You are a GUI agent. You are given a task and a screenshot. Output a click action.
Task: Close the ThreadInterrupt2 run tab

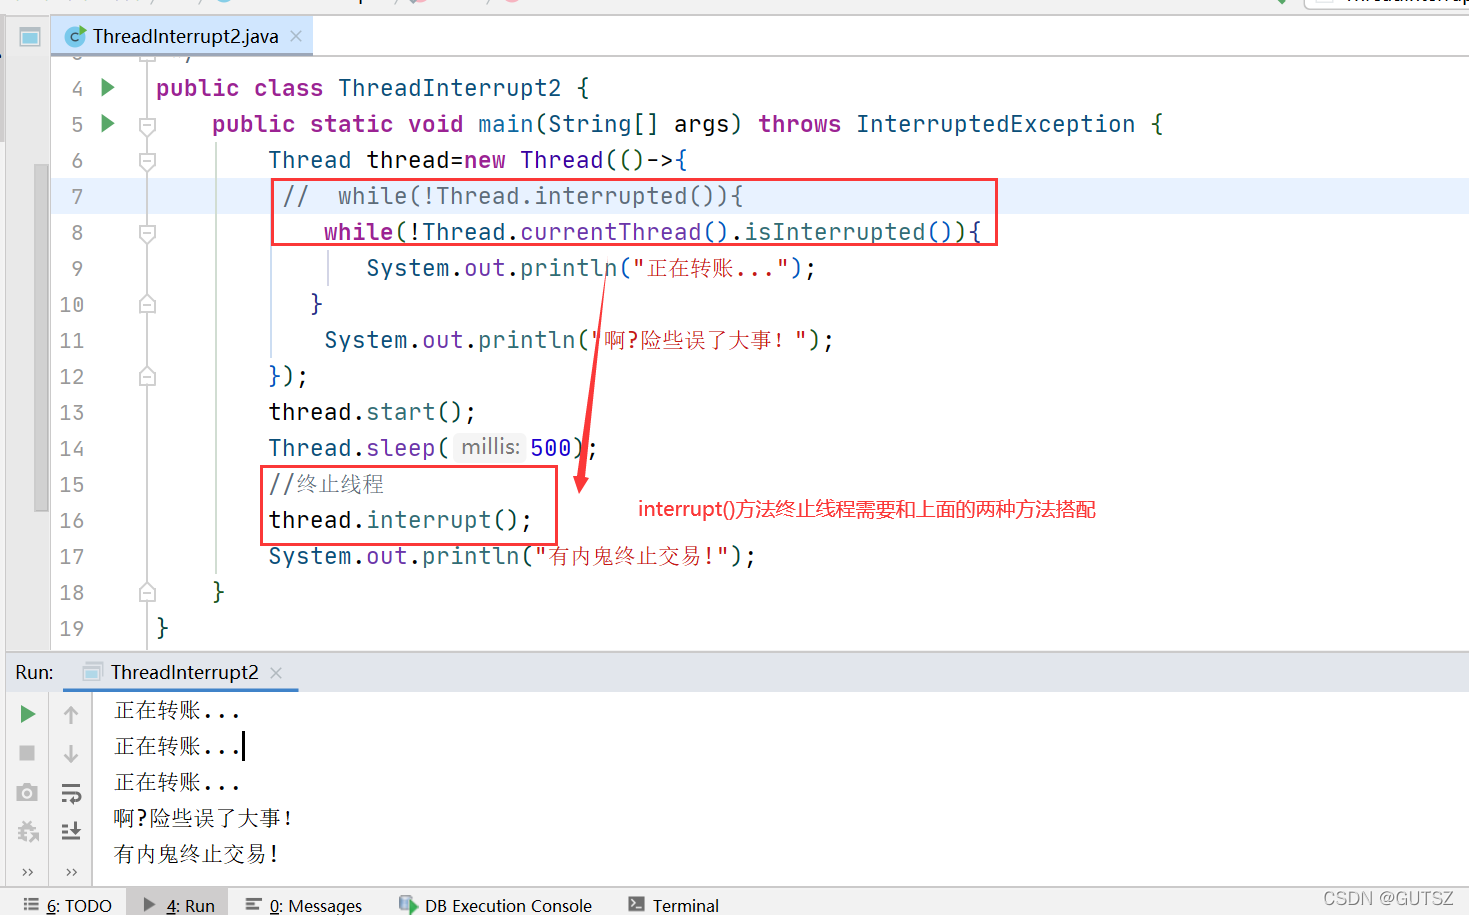click(x=276, y=673)
